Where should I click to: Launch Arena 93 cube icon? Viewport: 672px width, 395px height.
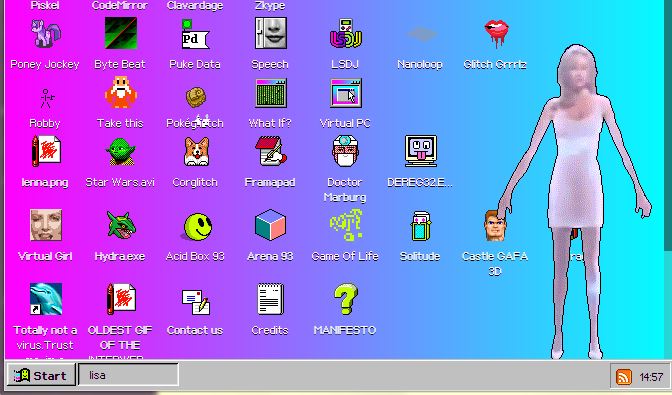tap(270, 225)
